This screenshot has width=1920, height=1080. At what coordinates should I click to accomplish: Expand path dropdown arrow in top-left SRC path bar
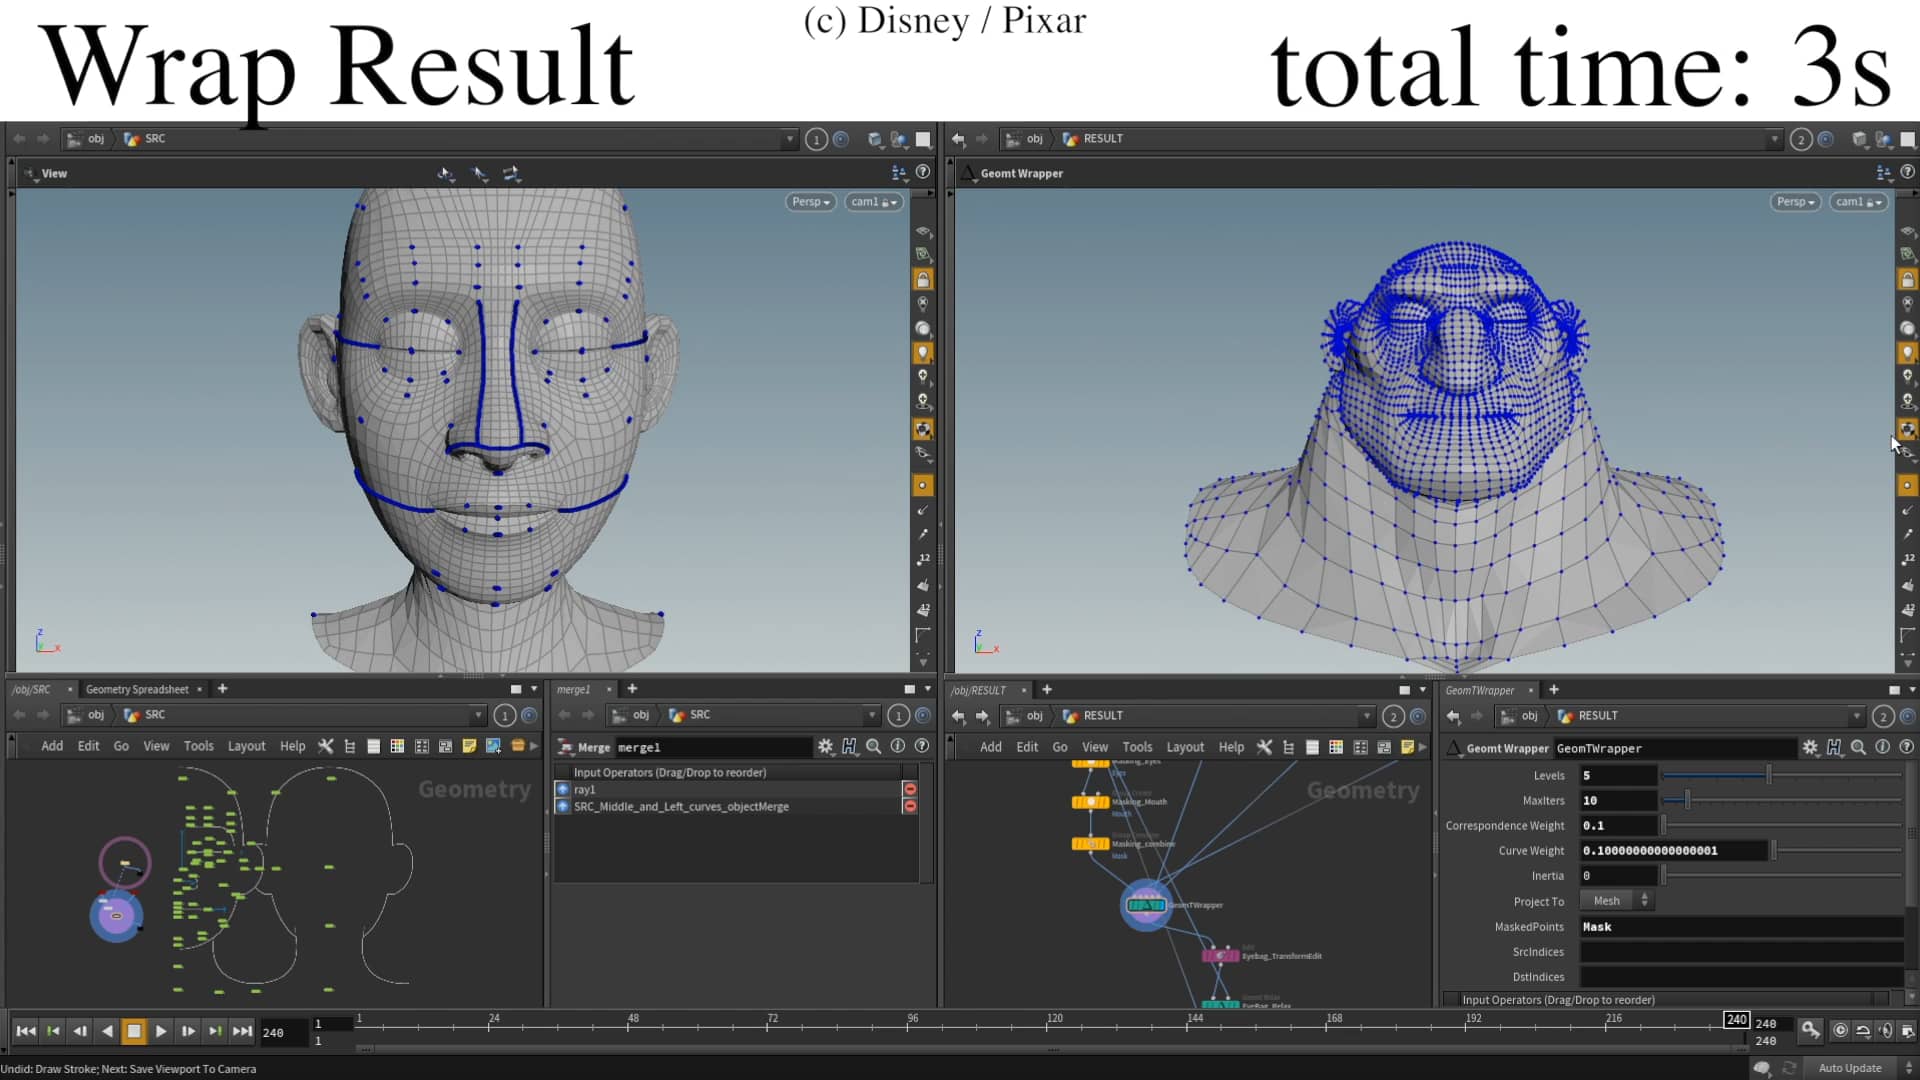point(789,140)
